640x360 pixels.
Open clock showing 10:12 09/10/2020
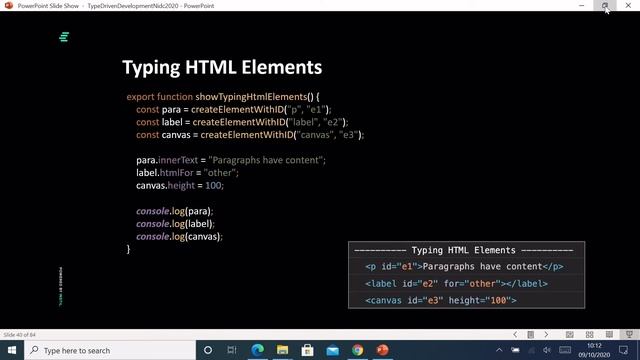[594, 350]
